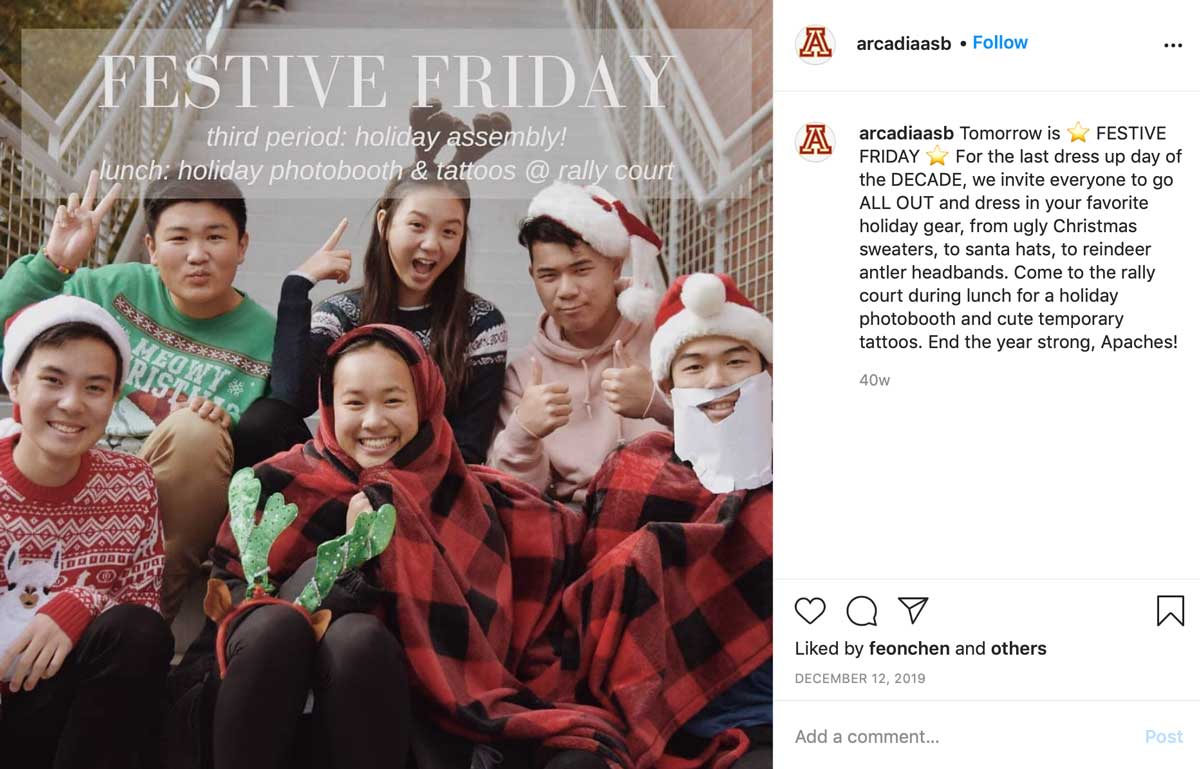This screenshot has height=769, width=1200.
Task: Click the holiday photobooth subtitle on the image
Action: pyautogui.click(x=388, y=171)
